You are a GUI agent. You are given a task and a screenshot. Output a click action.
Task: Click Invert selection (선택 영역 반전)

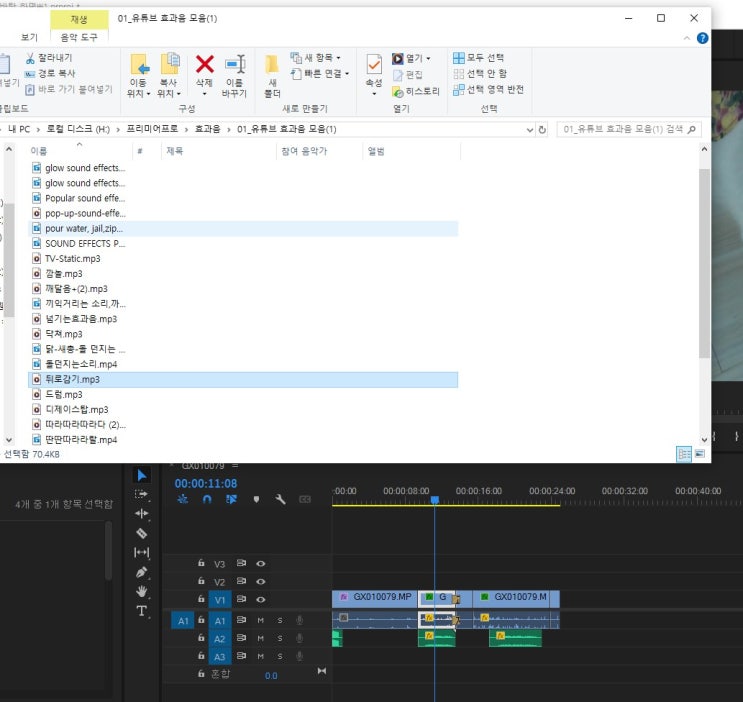488,89
